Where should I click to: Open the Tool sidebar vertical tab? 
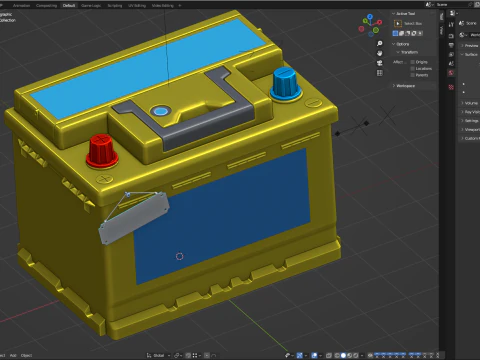(x=442, y=17)
